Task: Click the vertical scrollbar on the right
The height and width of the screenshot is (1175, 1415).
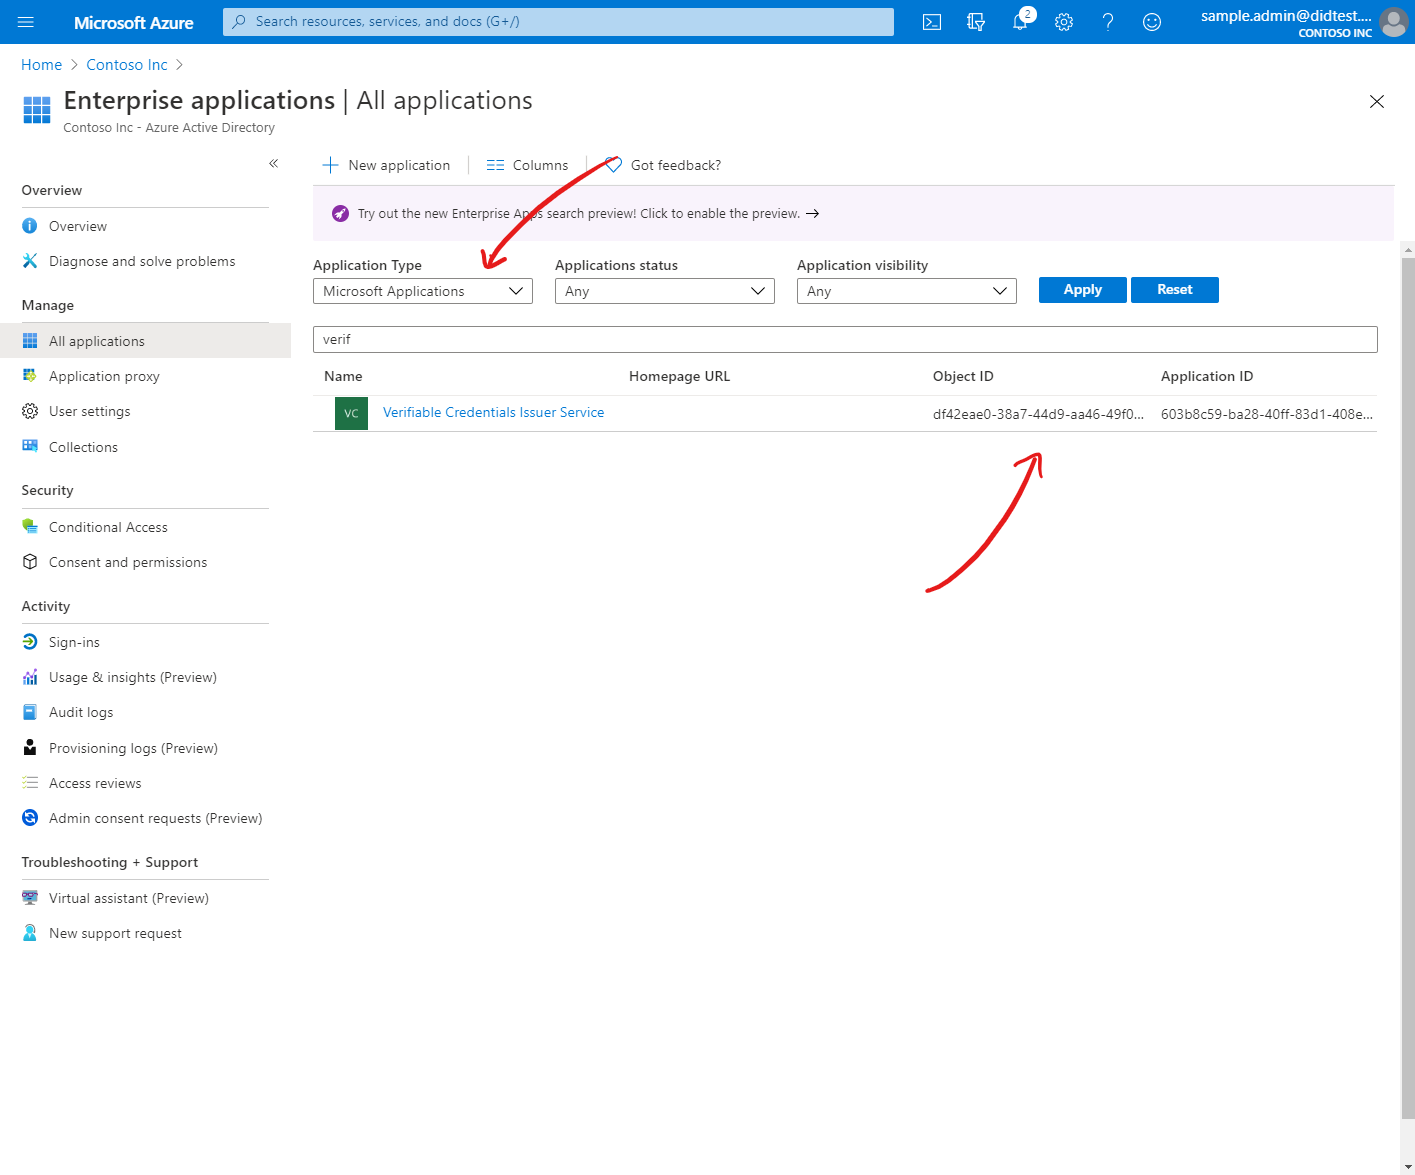Action: coord(1408,690)
